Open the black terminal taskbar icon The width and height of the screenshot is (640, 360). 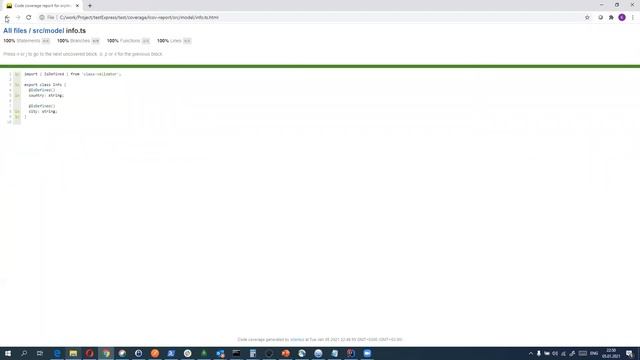(x=236, y=353)
